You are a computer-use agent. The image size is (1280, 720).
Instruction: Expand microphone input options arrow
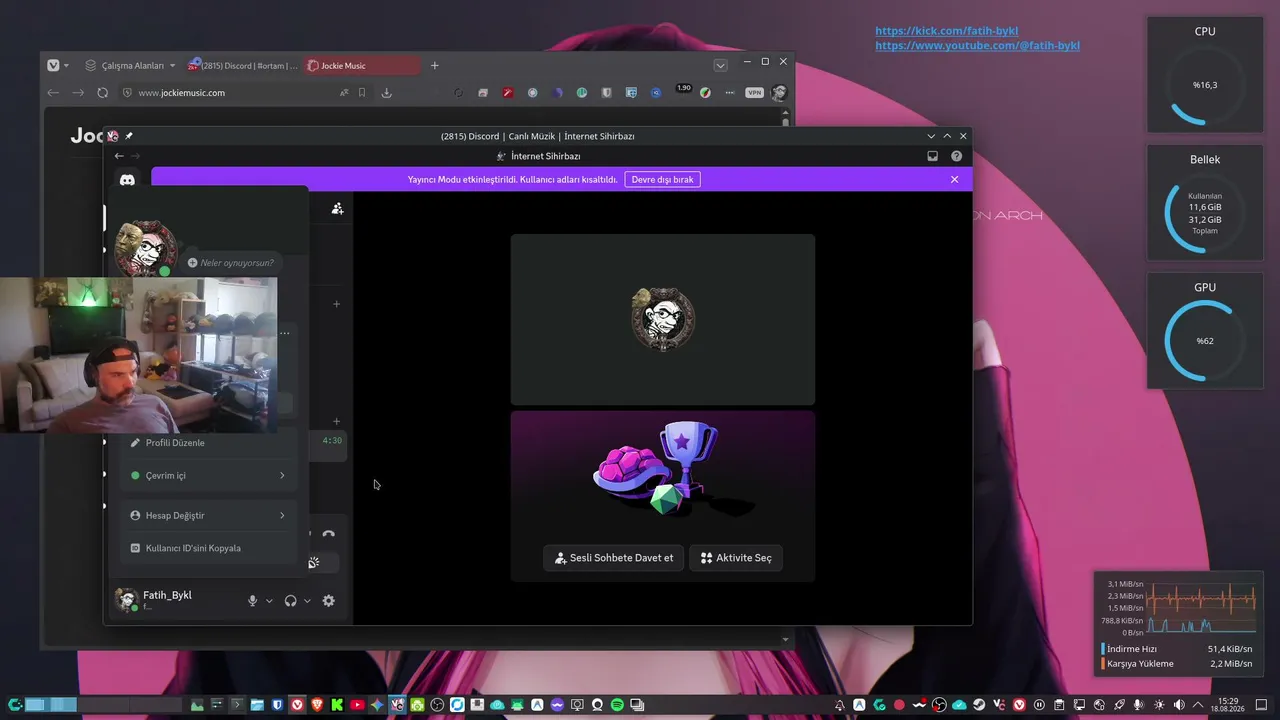point(269,601)
